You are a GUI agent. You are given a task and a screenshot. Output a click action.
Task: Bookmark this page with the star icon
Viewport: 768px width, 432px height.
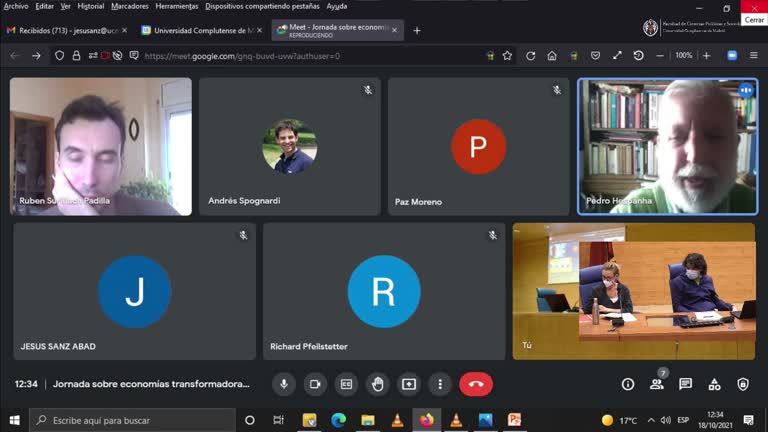click(507, 56)
